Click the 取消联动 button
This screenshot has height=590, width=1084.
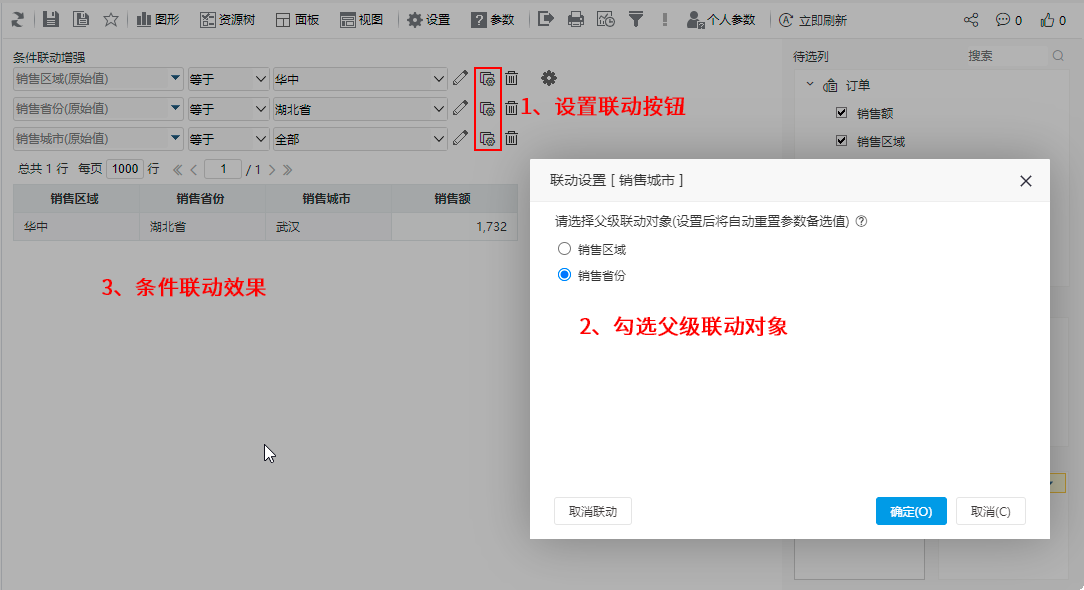click(592, 511)
